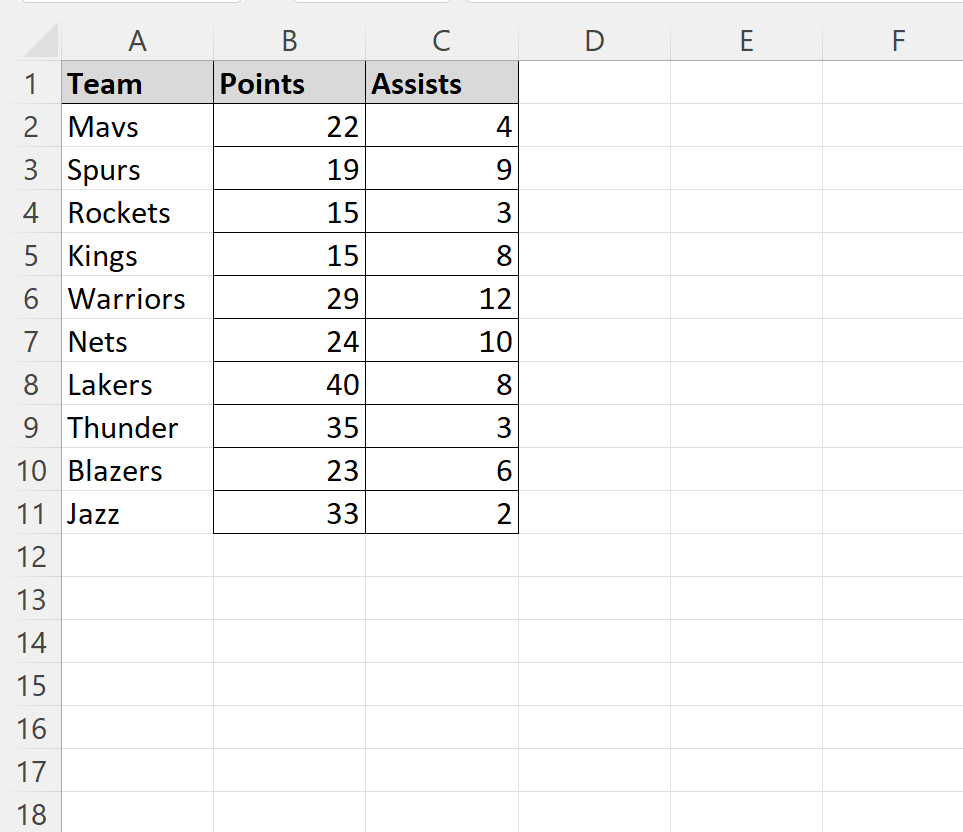Select column F header
The height and width of the screenshot is (832, 963).
pyautogui.click(x=893, y=41)
